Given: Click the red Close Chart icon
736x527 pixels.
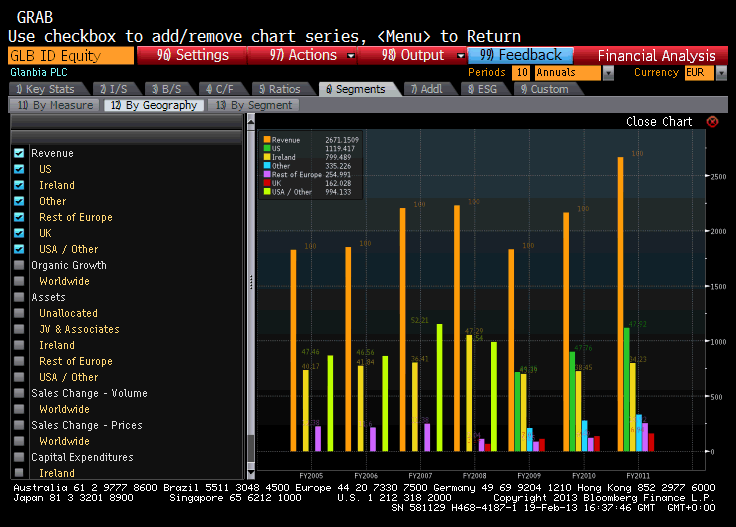Looking at the screenshot, I should [712, 122].
